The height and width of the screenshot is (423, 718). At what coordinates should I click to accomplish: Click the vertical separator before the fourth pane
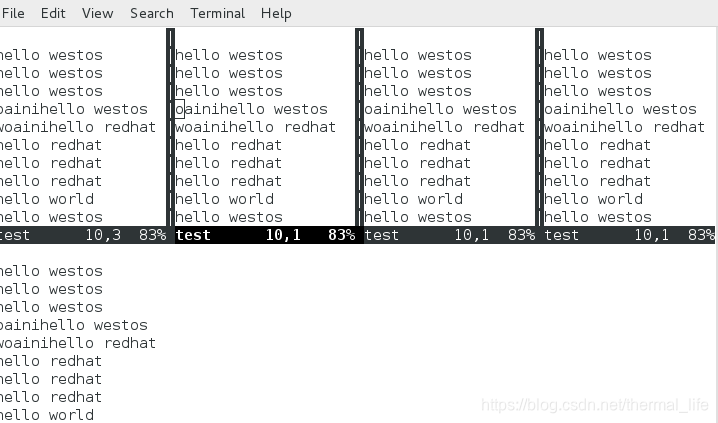click(539, 127)
